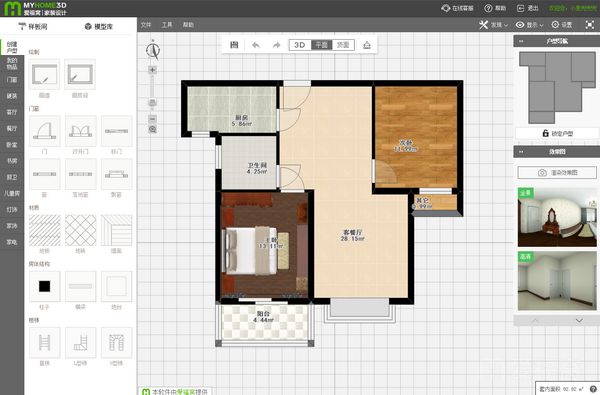Image resolution: width=600 pixels, height=395 pixels.
Task: Open bedroom (卧室) sidebar category
Action: click(12, 145)
